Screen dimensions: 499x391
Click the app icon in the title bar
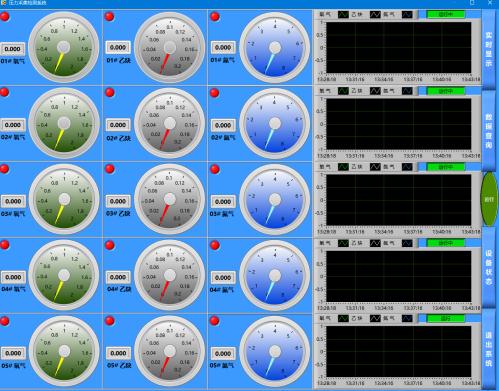4,3
